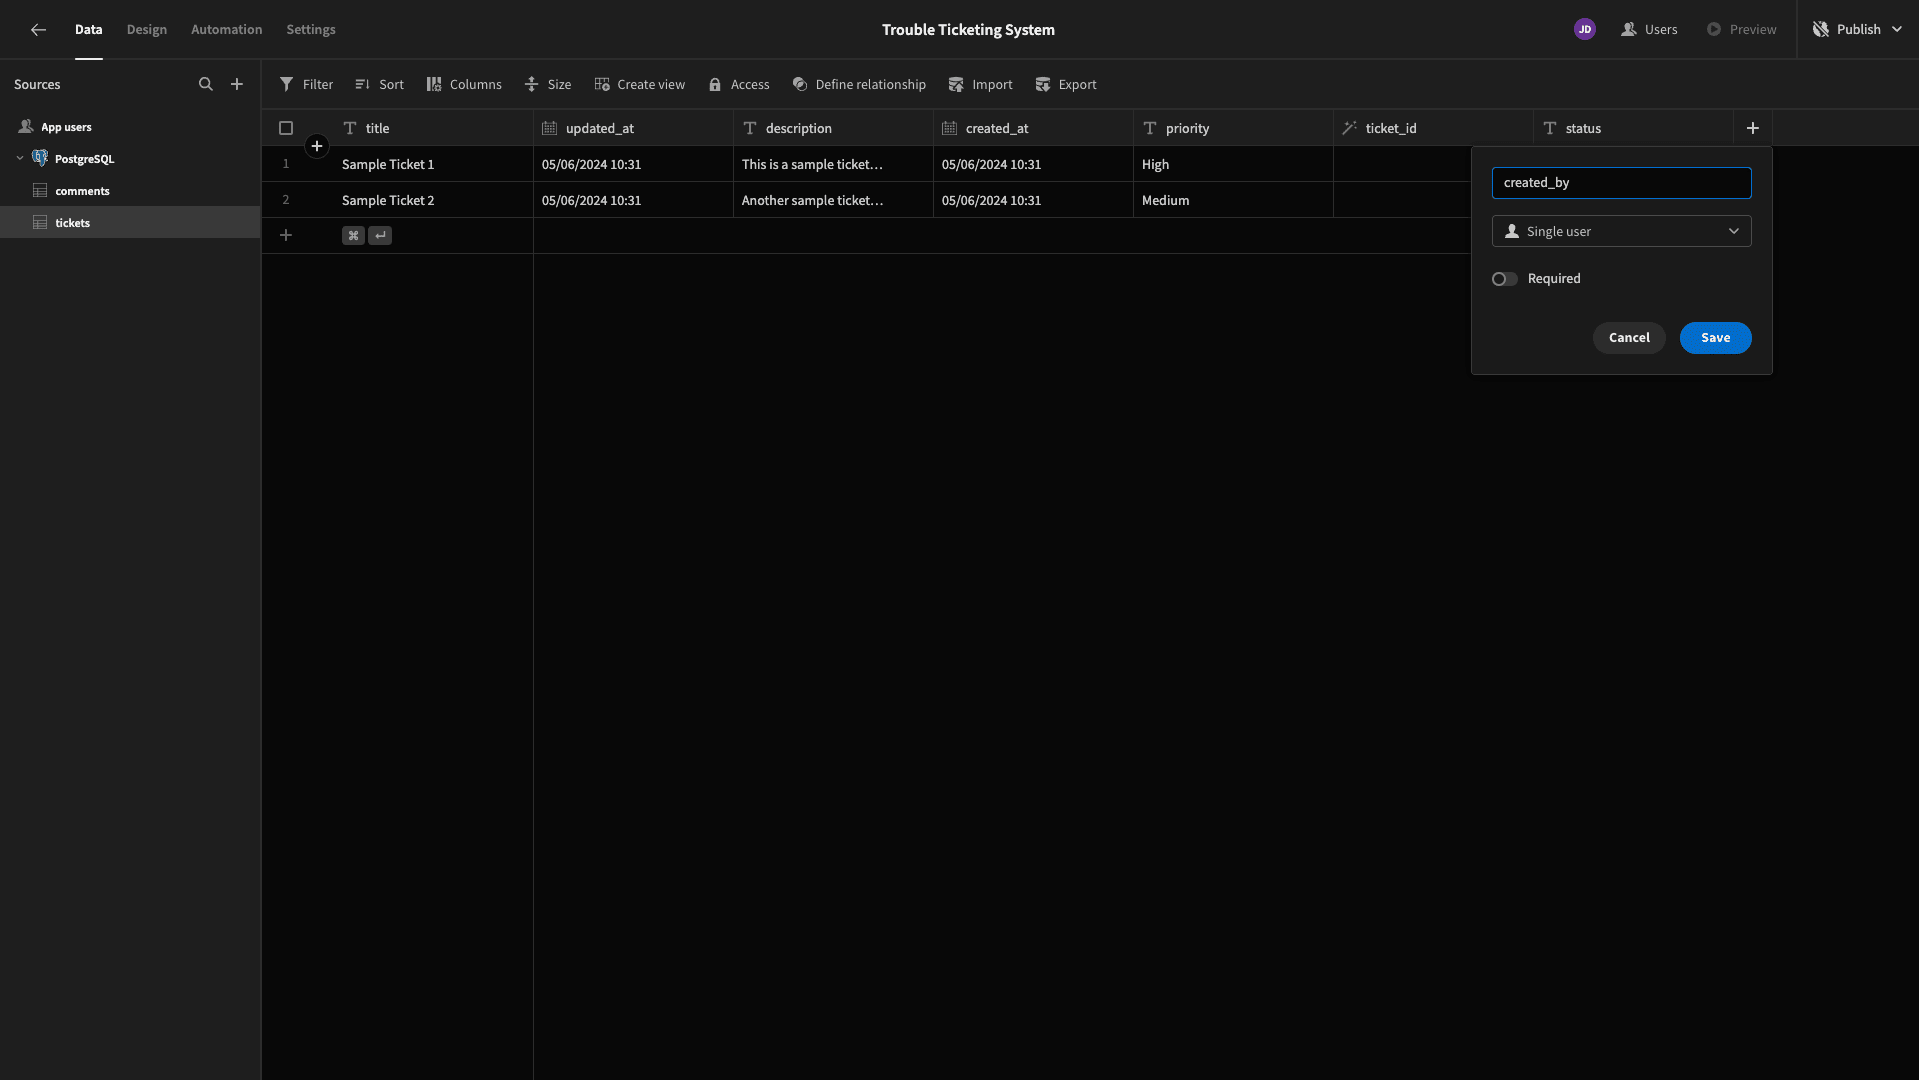Click the priority column header
The image size is (1919, 1080).
(1233, 128)
